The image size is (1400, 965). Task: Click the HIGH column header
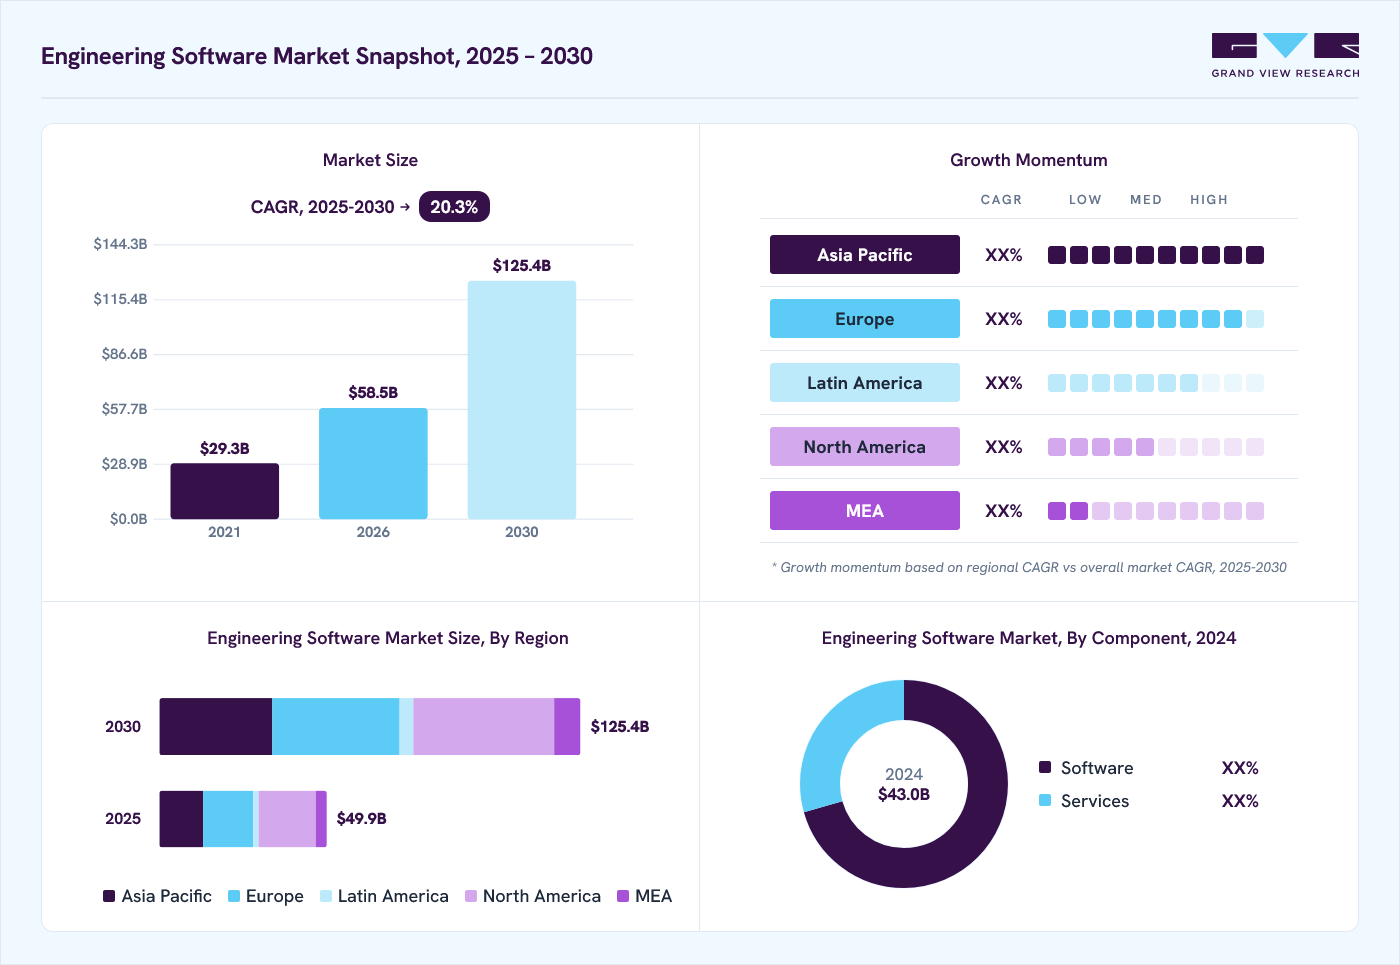pos(1209,200)
